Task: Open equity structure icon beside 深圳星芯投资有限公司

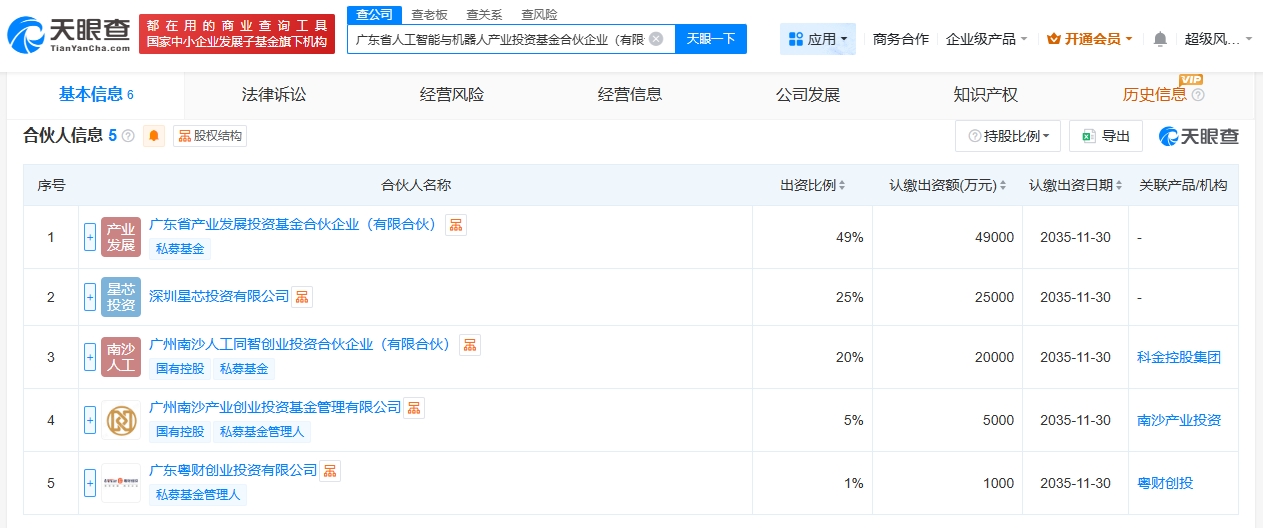Action: (x=302, y=296)
